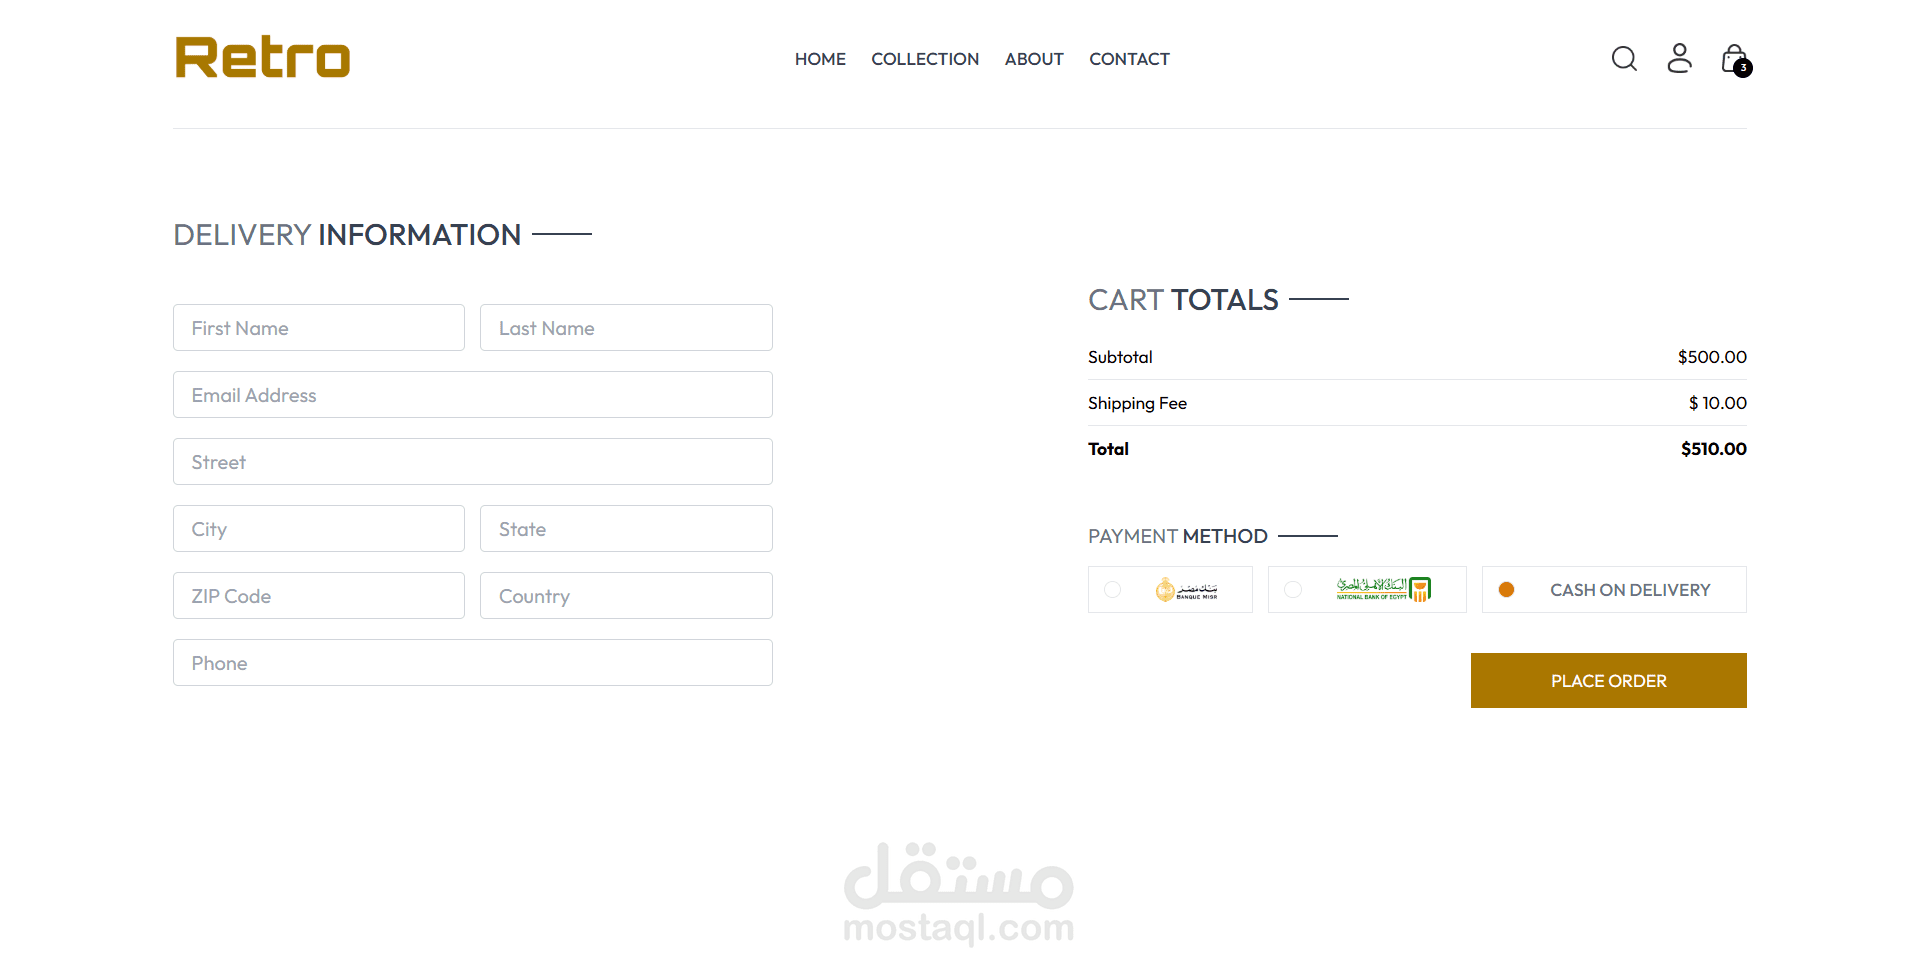Click the DELIVERY INFORMATION heading
This screenshot has width=1918, height=967.
347,235
